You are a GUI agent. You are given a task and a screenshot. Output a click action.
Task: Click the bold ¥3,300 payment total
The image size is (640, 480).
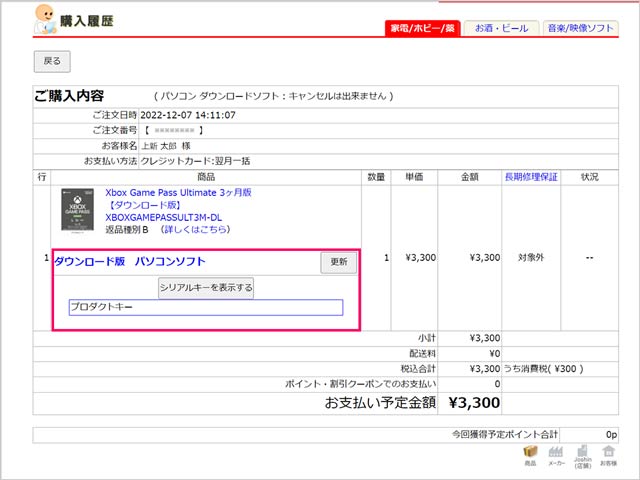[474, 403]
